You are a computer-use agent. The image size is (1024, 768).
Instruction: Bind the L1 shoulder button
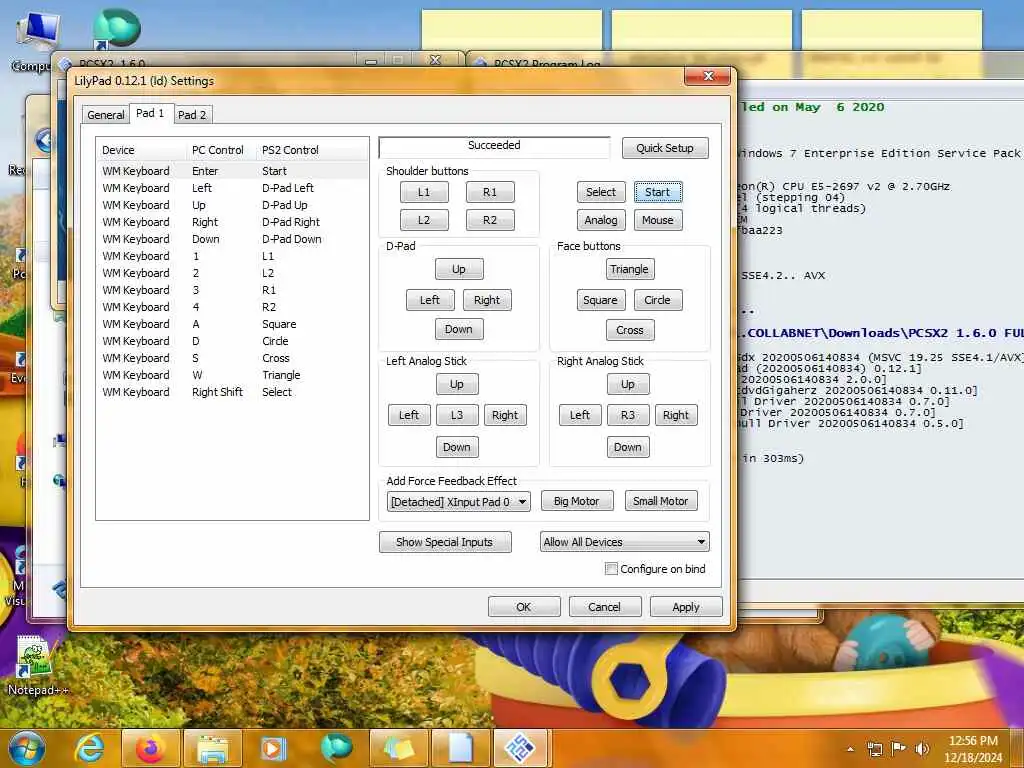click(424, 192)
